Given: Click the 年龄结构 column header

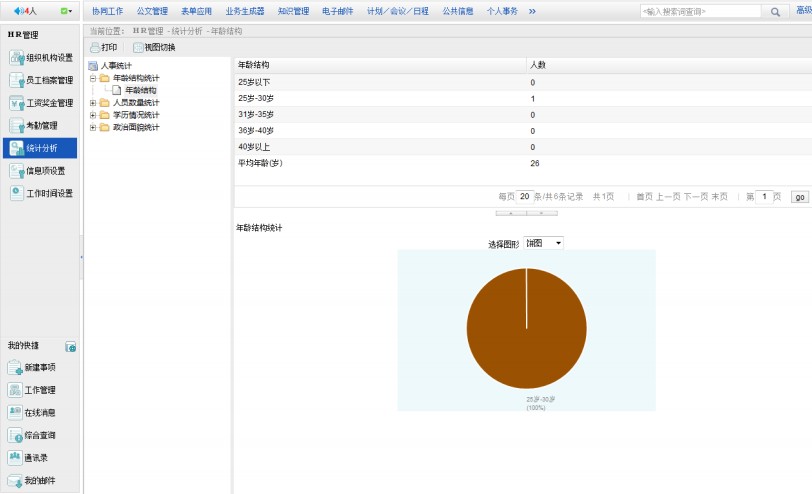Looking at the screenshot, I should 380,65.
